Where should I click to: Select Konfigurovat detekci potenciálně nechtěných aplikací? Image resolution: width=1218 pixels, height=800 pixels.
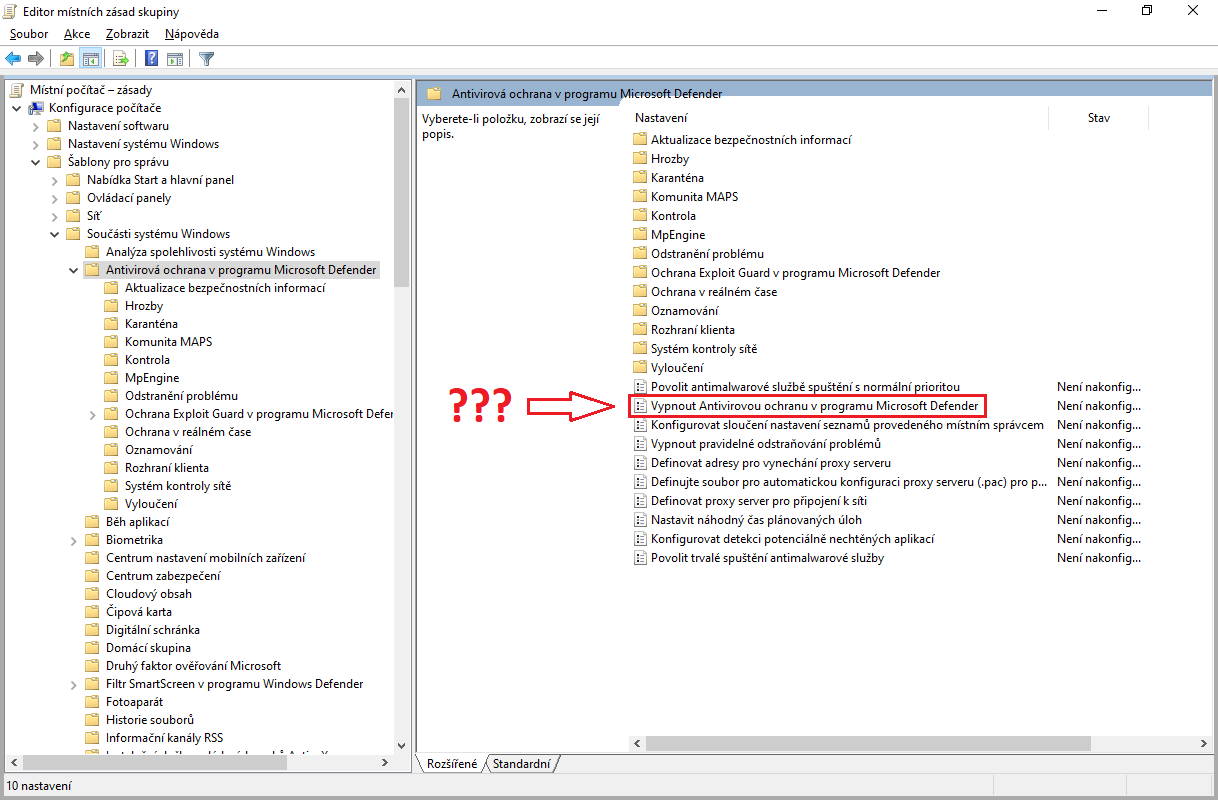click(792, 538)
